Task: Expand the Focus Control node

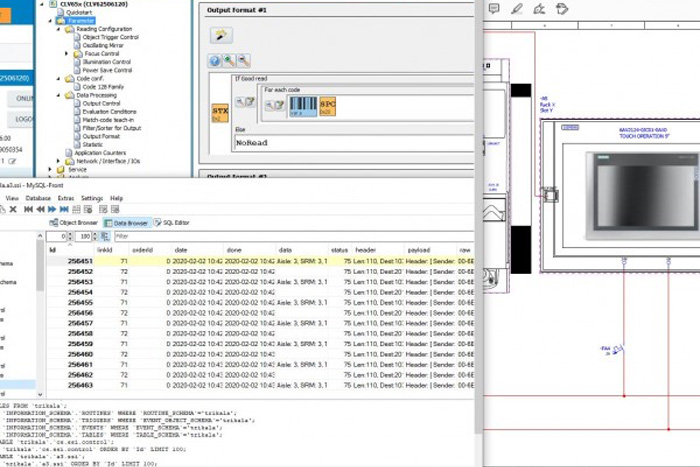Action: (67, 54)
